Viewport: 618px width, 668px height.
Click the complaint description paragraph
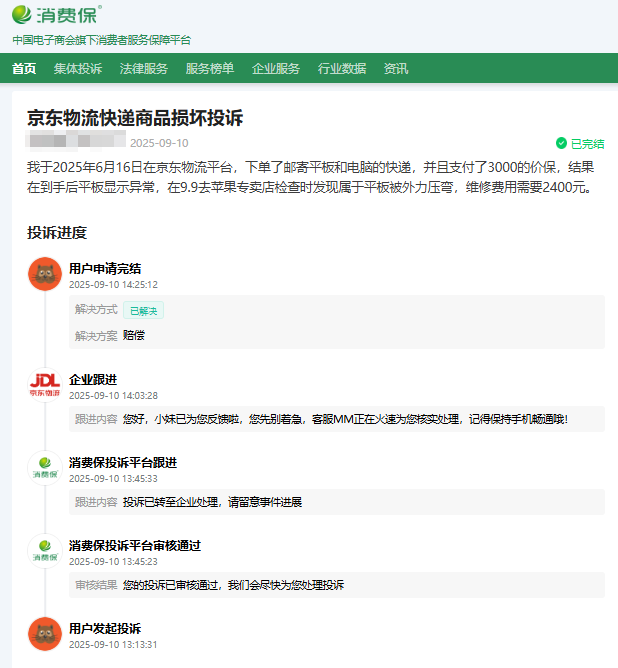point(310,177)
